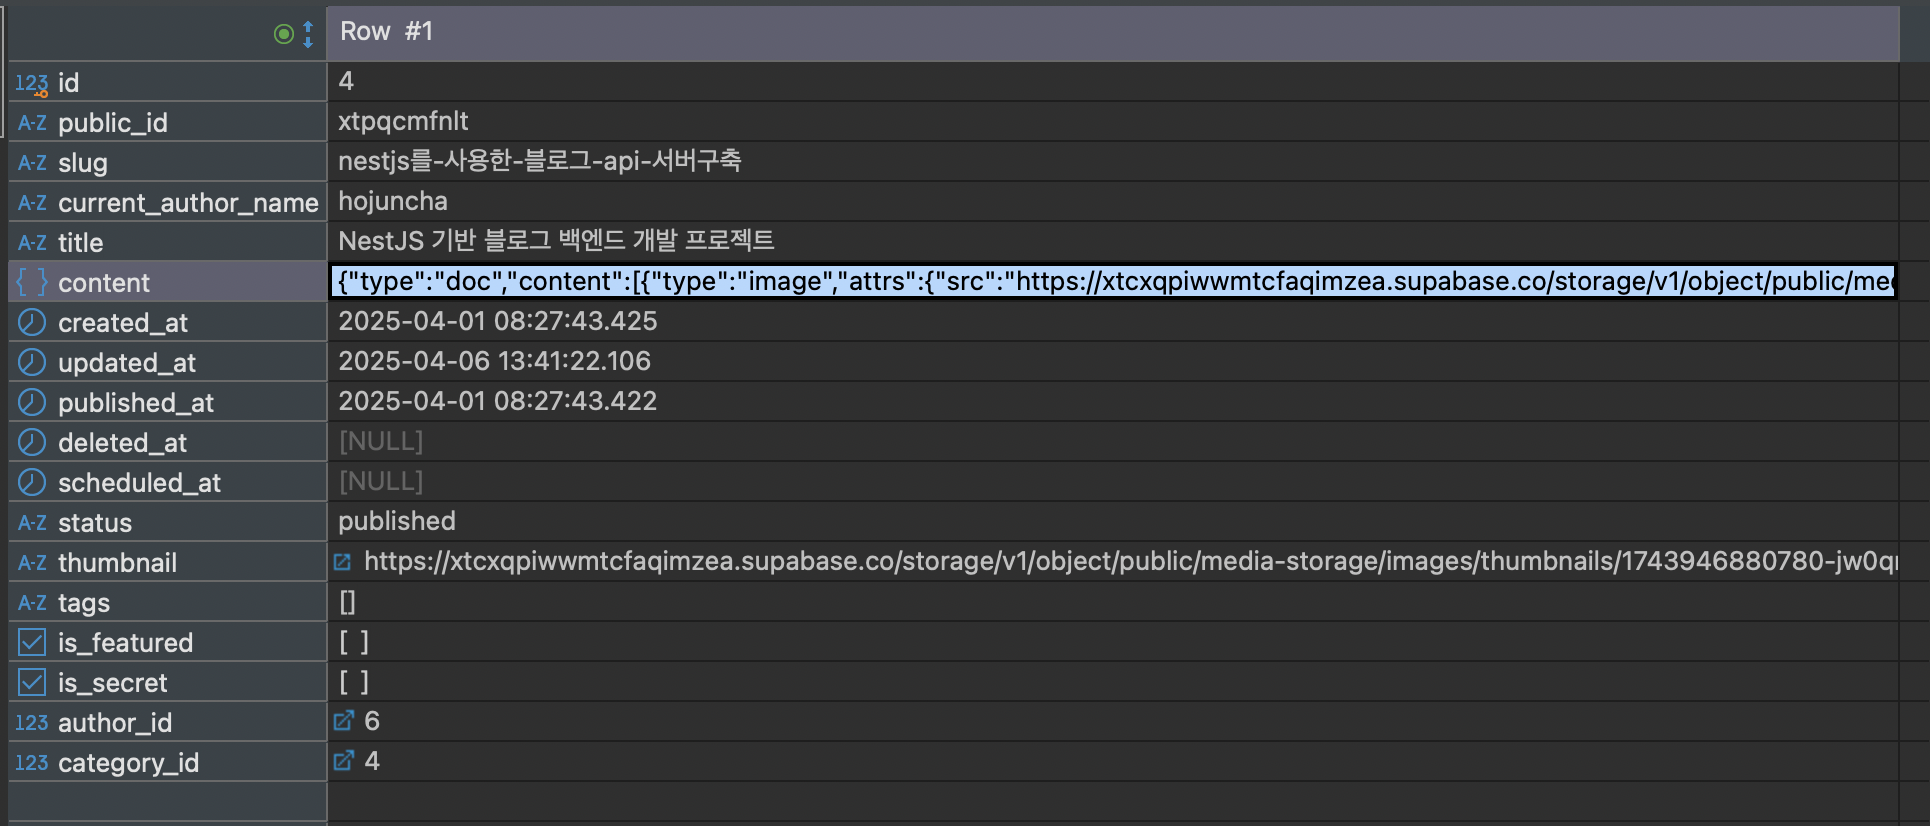Click the A-Z string icon beside slug

32,163
